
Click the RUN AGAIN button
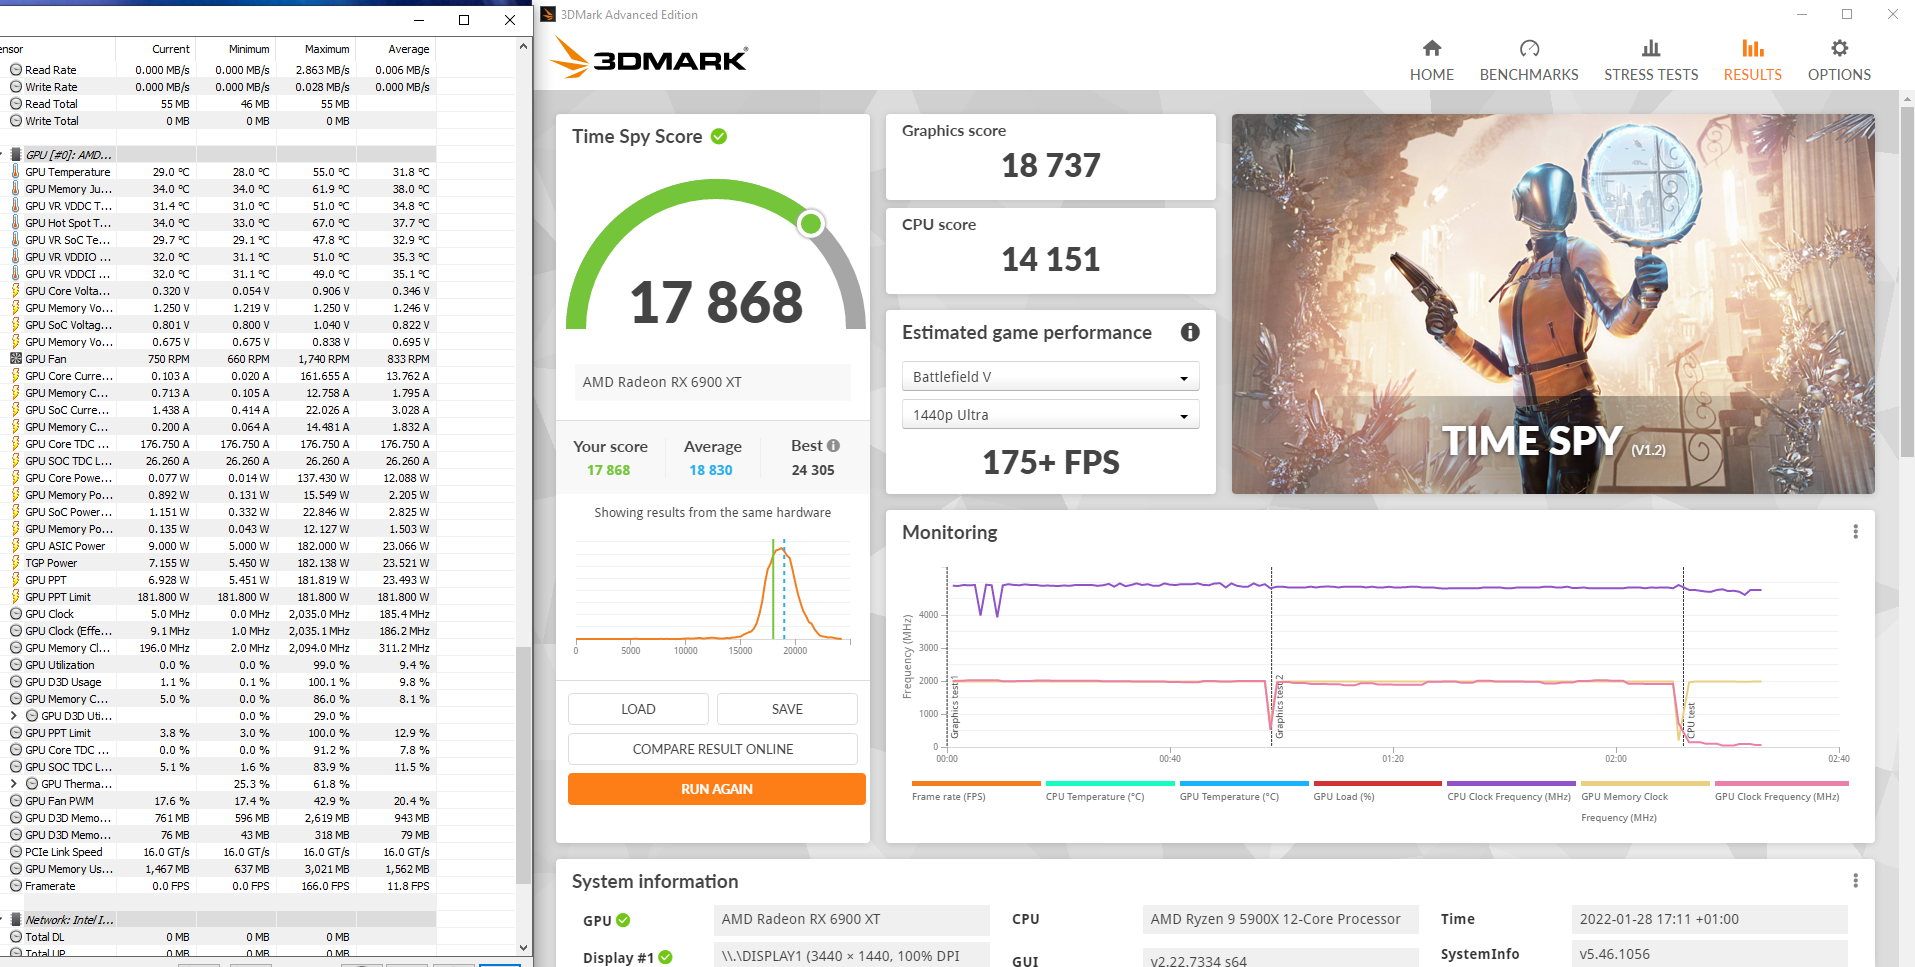(717, 789)
